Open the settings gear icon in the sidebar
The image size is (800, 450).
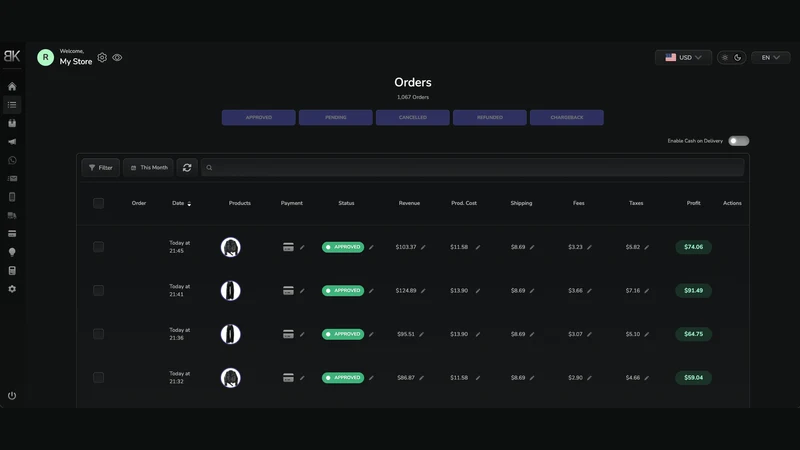point(12,289)
